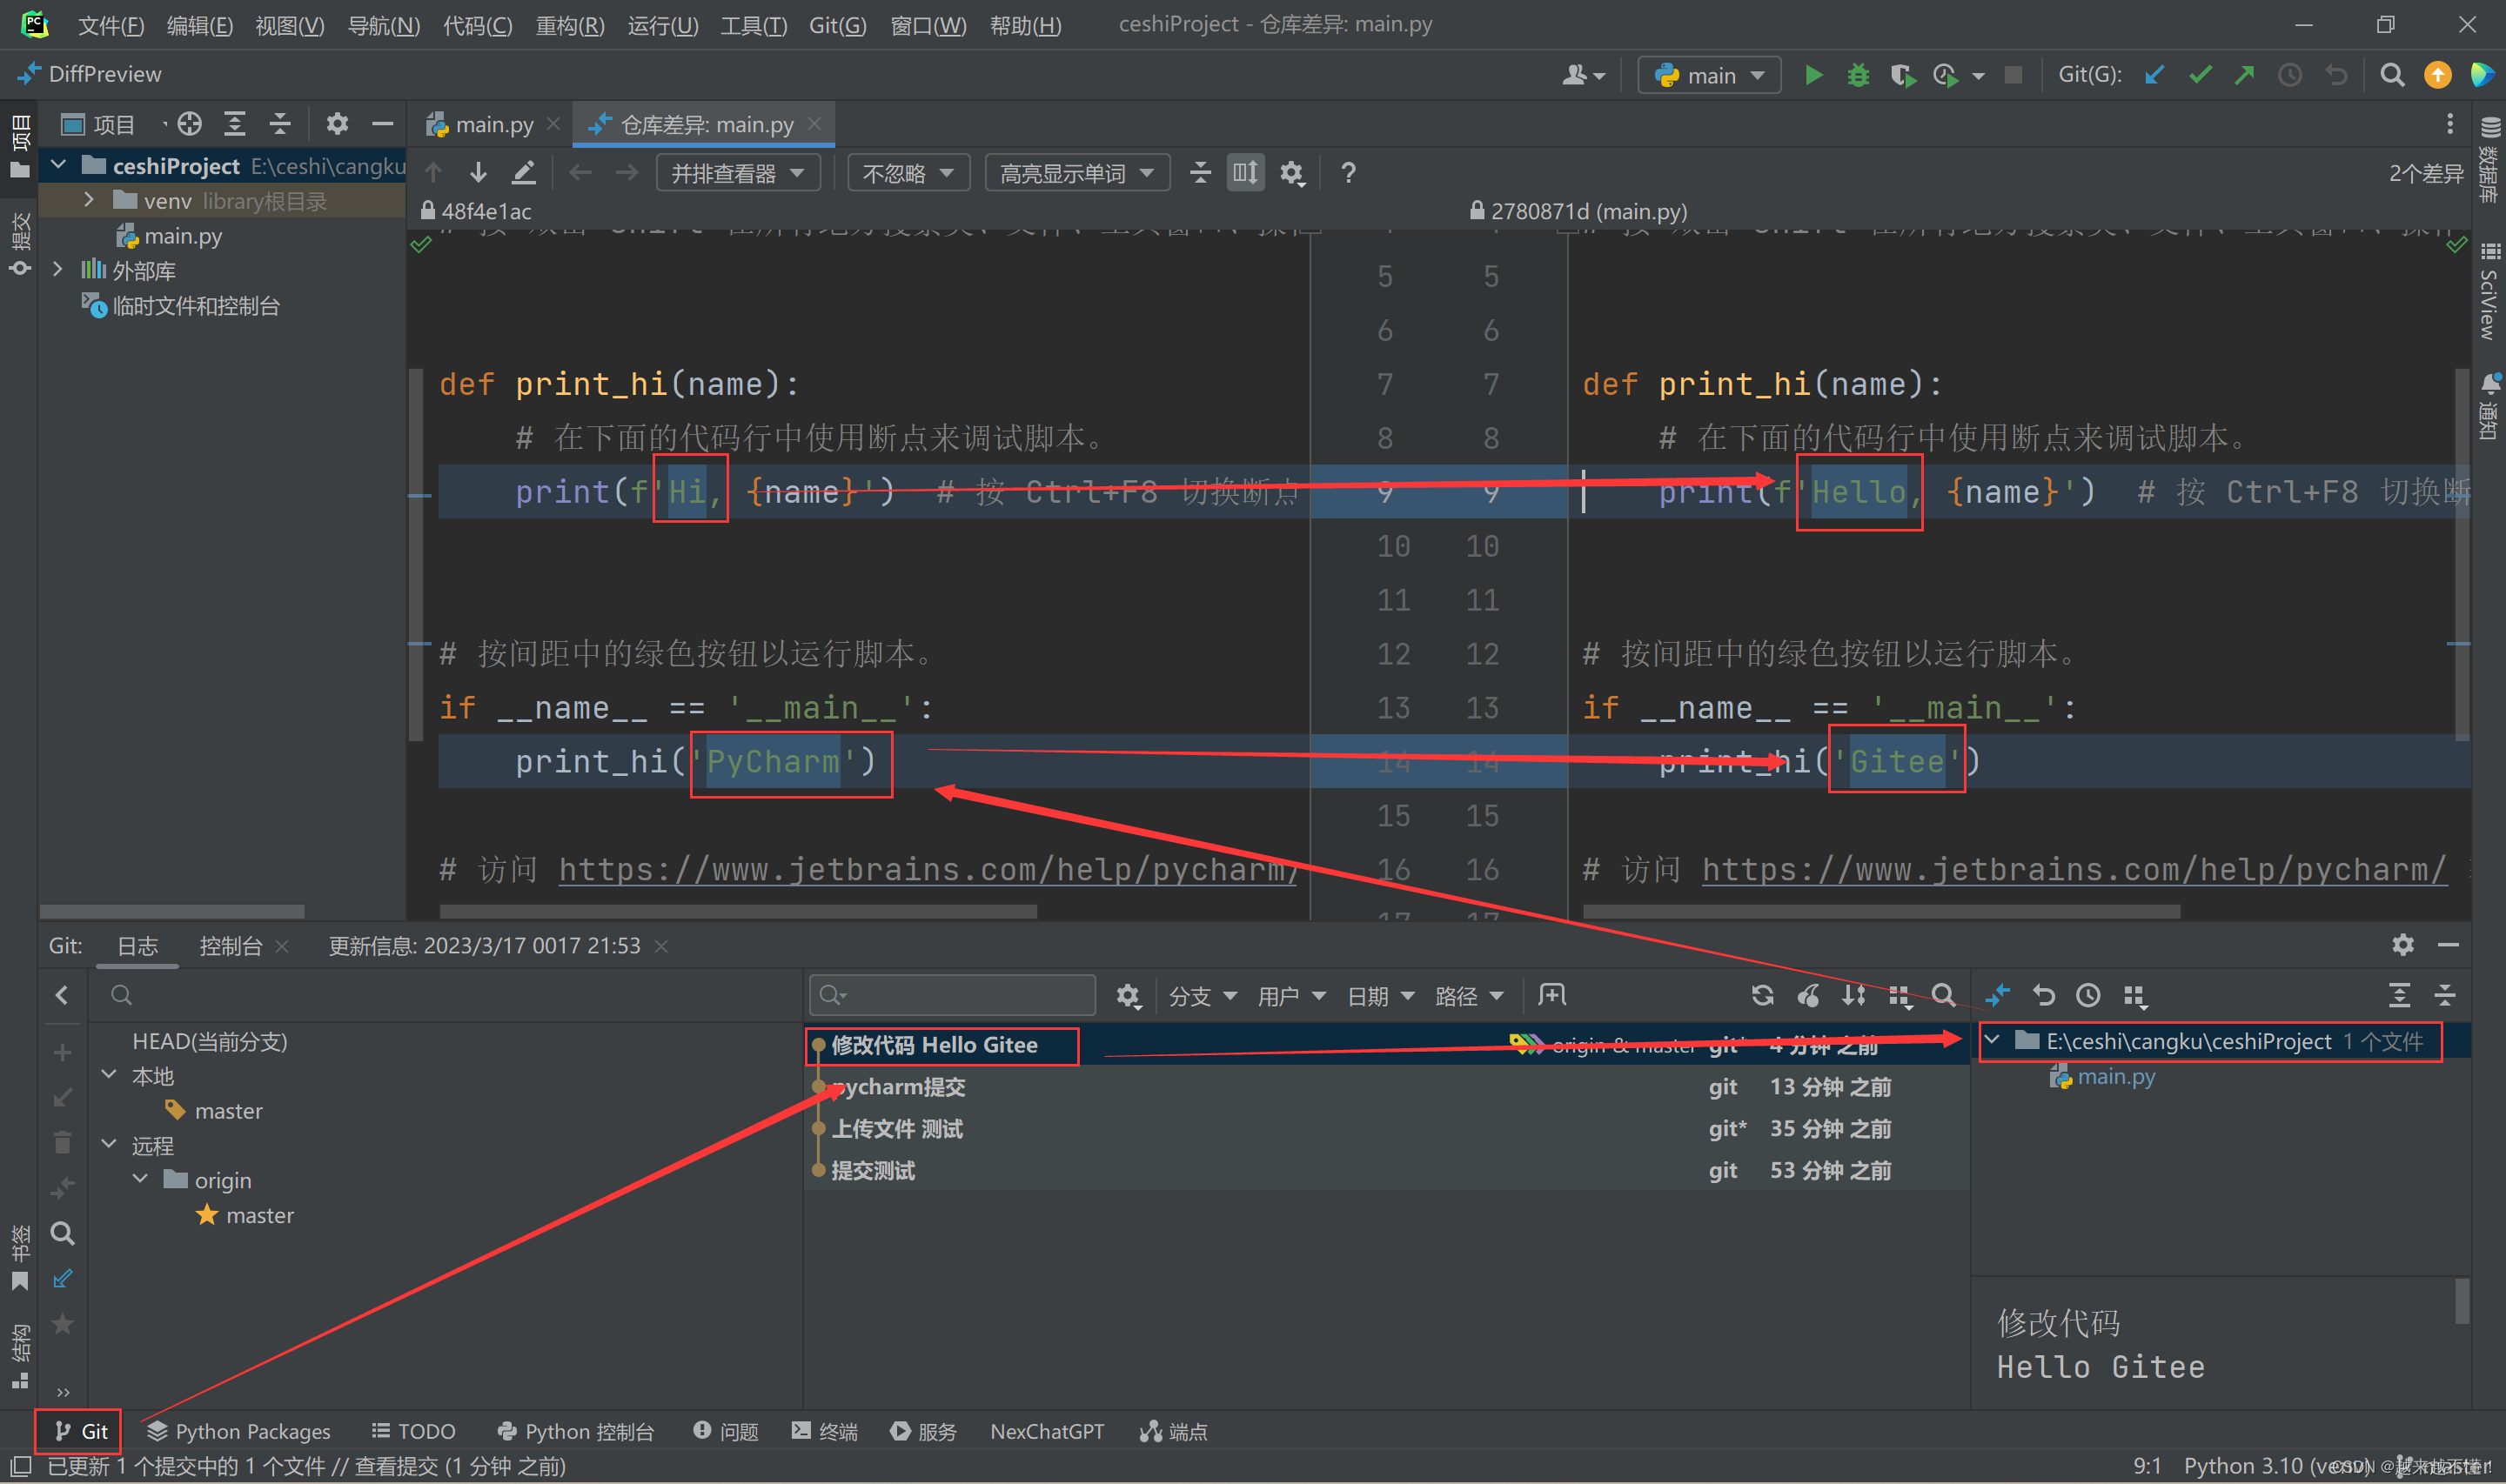This screenshot has height=1484, width=2506.
Task: Open Search Everywhere magnifier icon
Action: pyautogui.click(x=2392, y=75)
